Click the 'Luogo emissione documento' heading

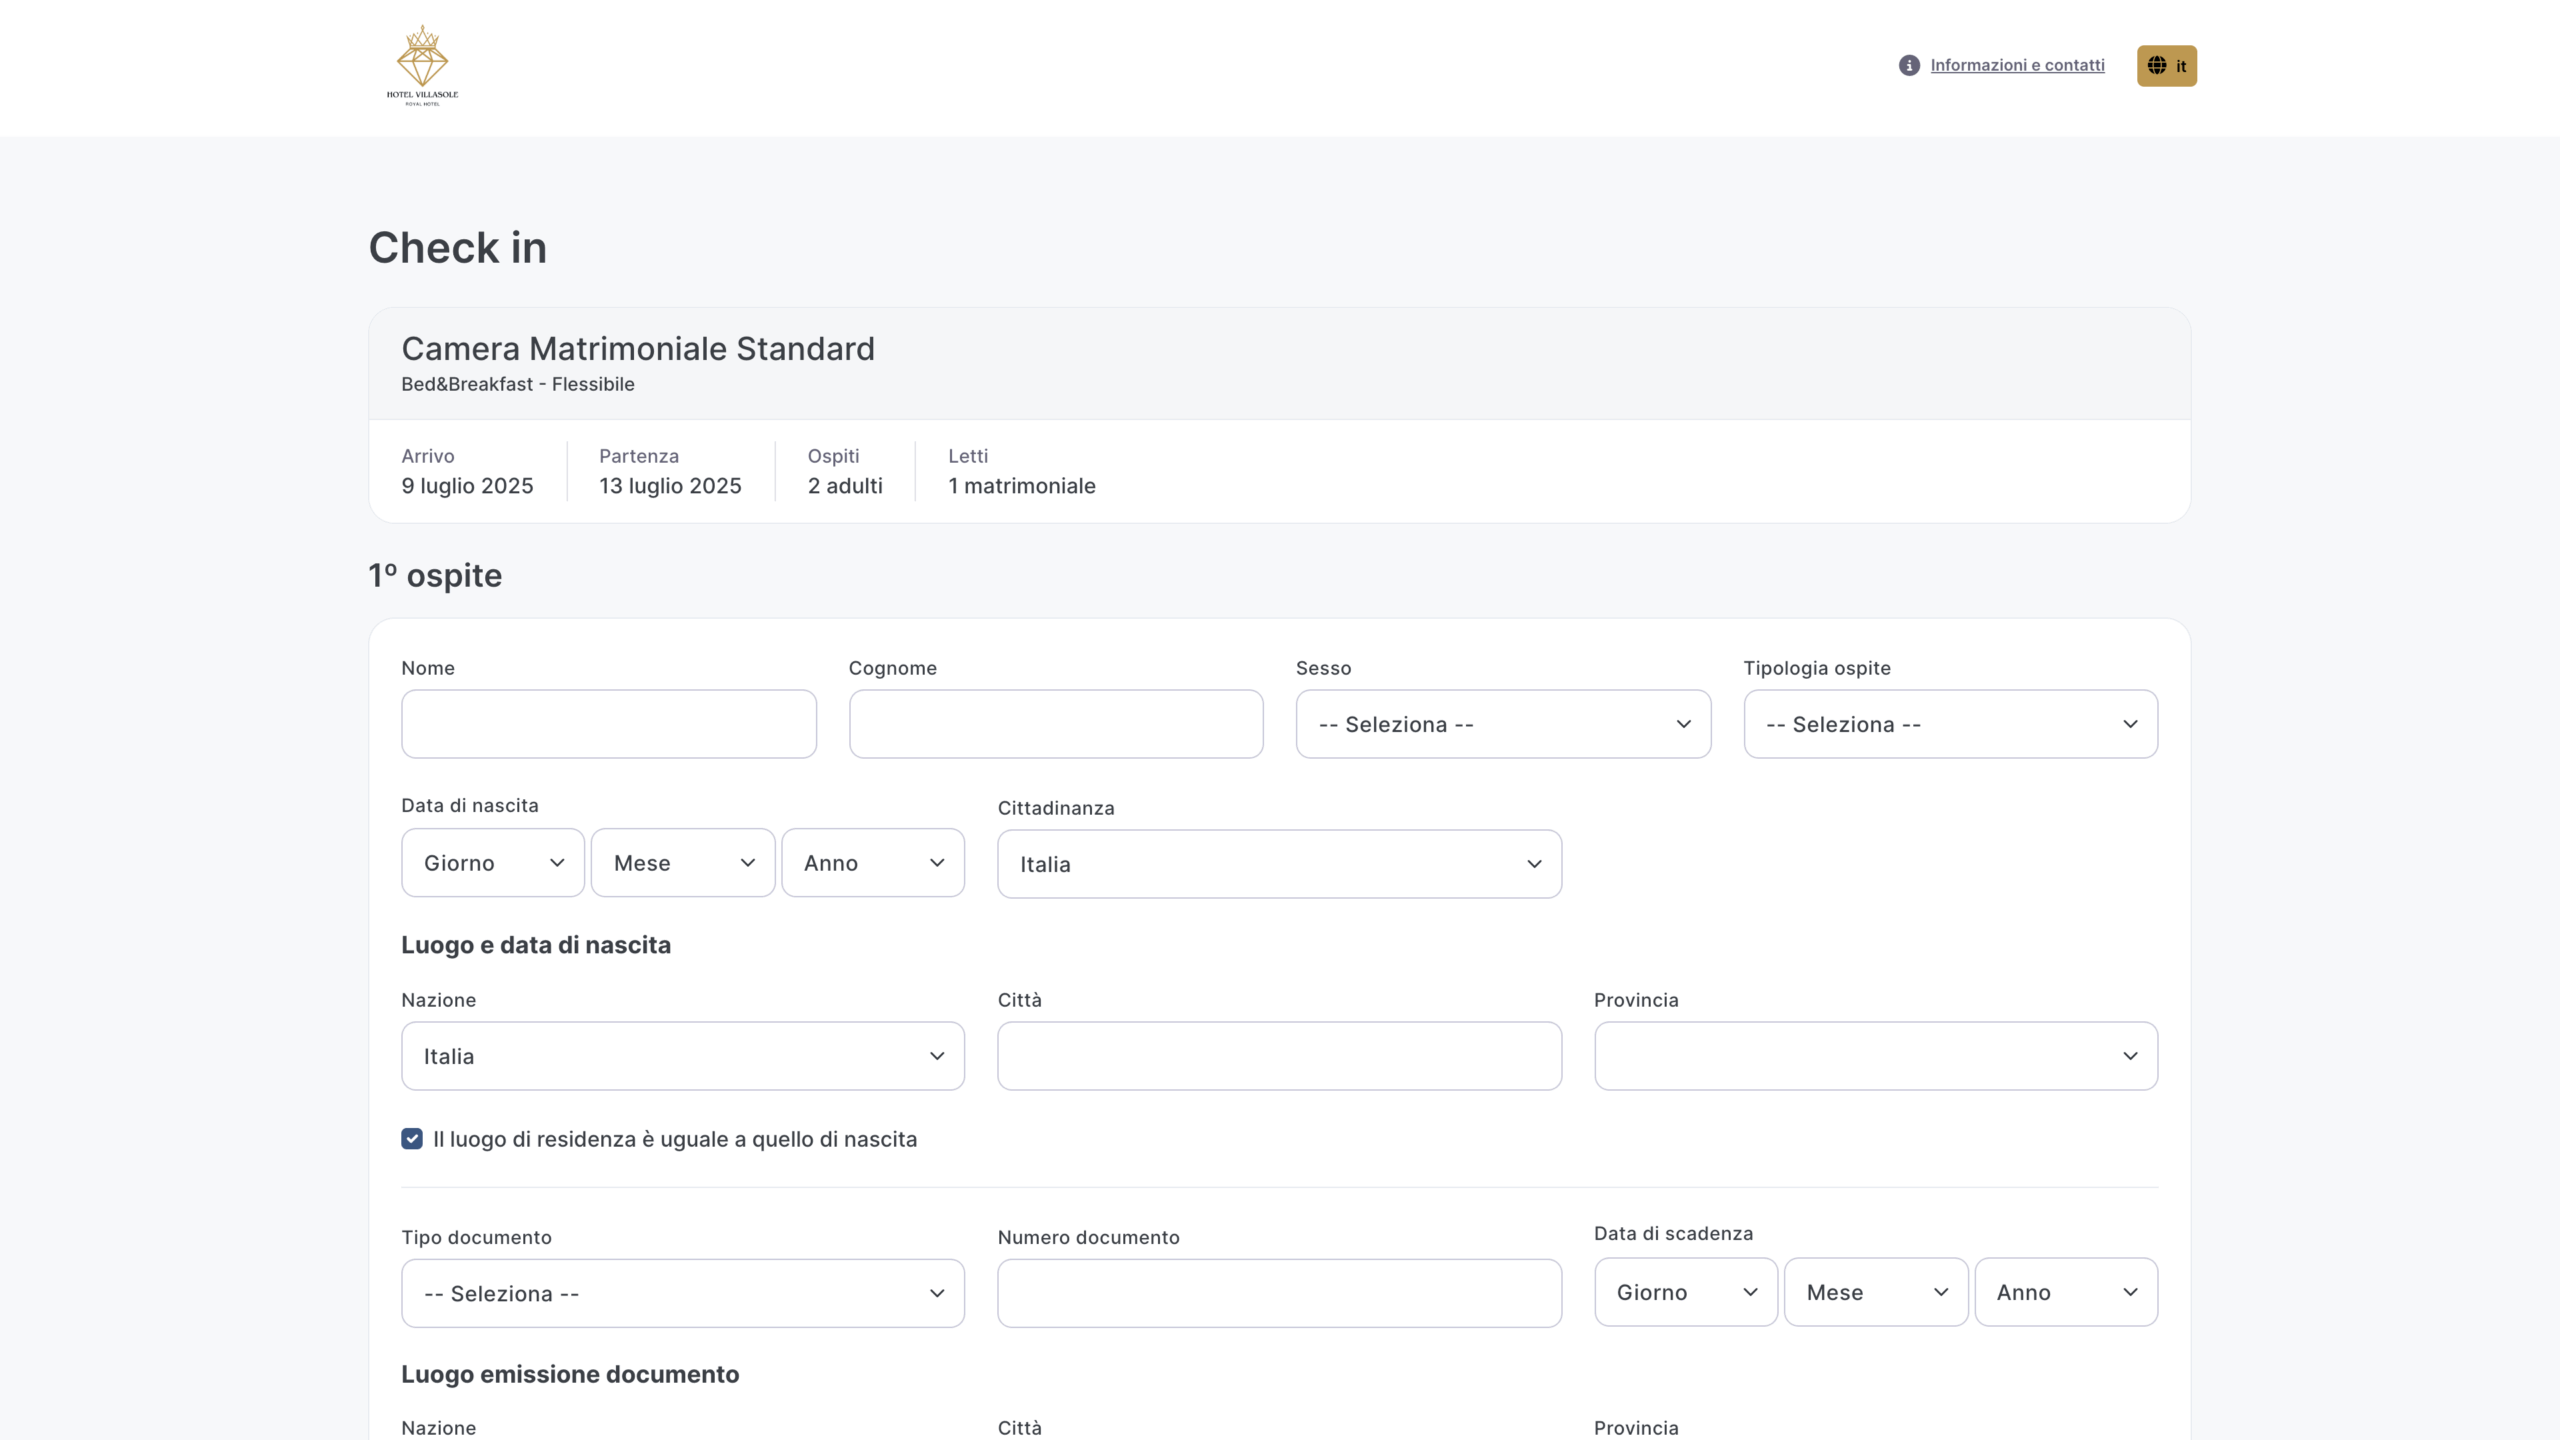(x=570, y=1374)
